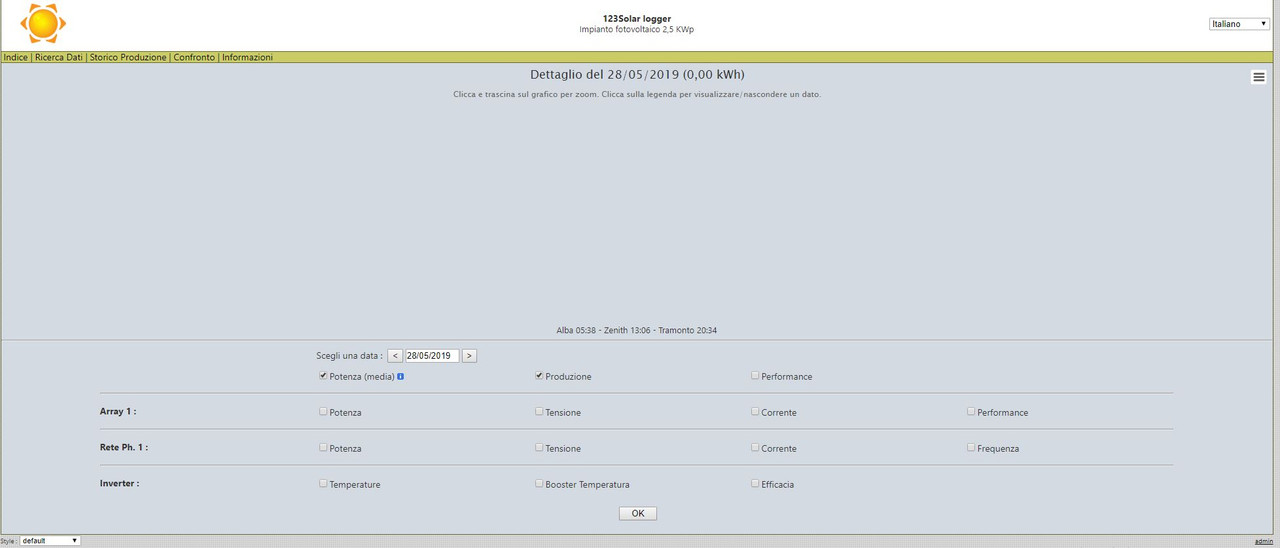Viewport: 1280px width, 548px height.
Task: Click the date field 28/05/2019
Action: pyautogui.click(x=432, y=356)
